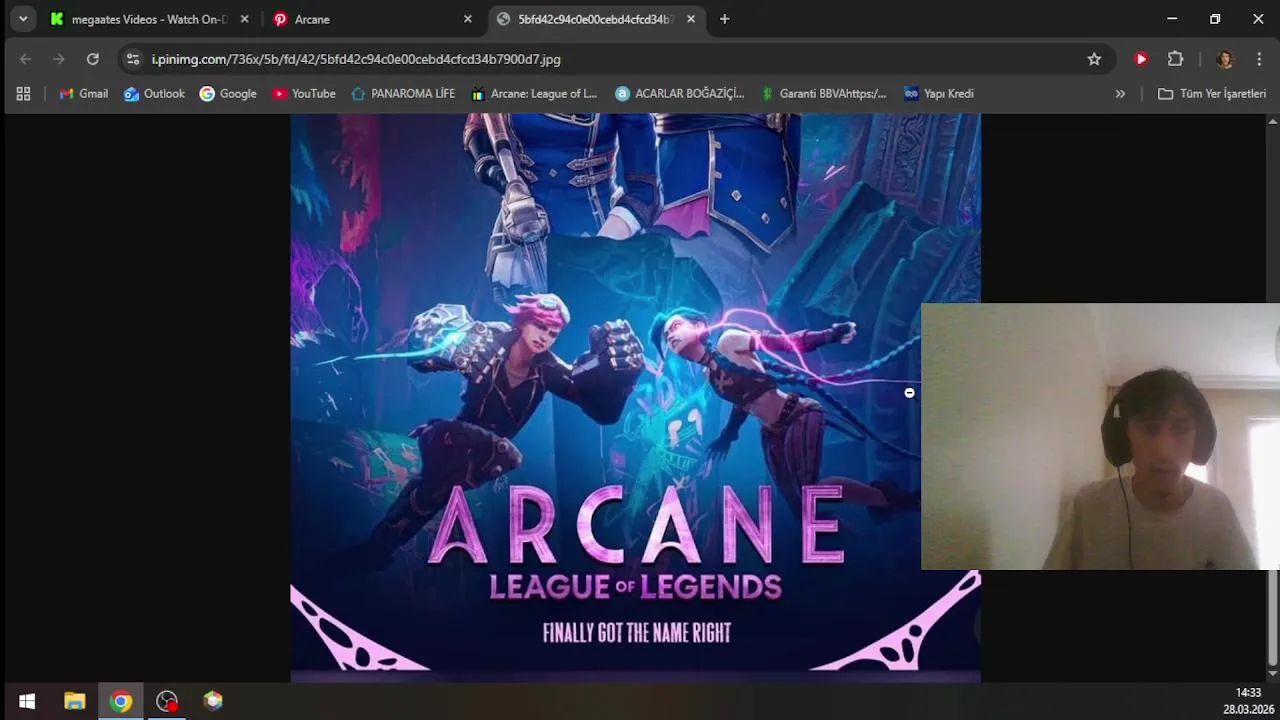Open the Yapı Kredi bookmark
Image resolution: width=1280 pixels, height=720 pixels.
(x=938, y=93)
